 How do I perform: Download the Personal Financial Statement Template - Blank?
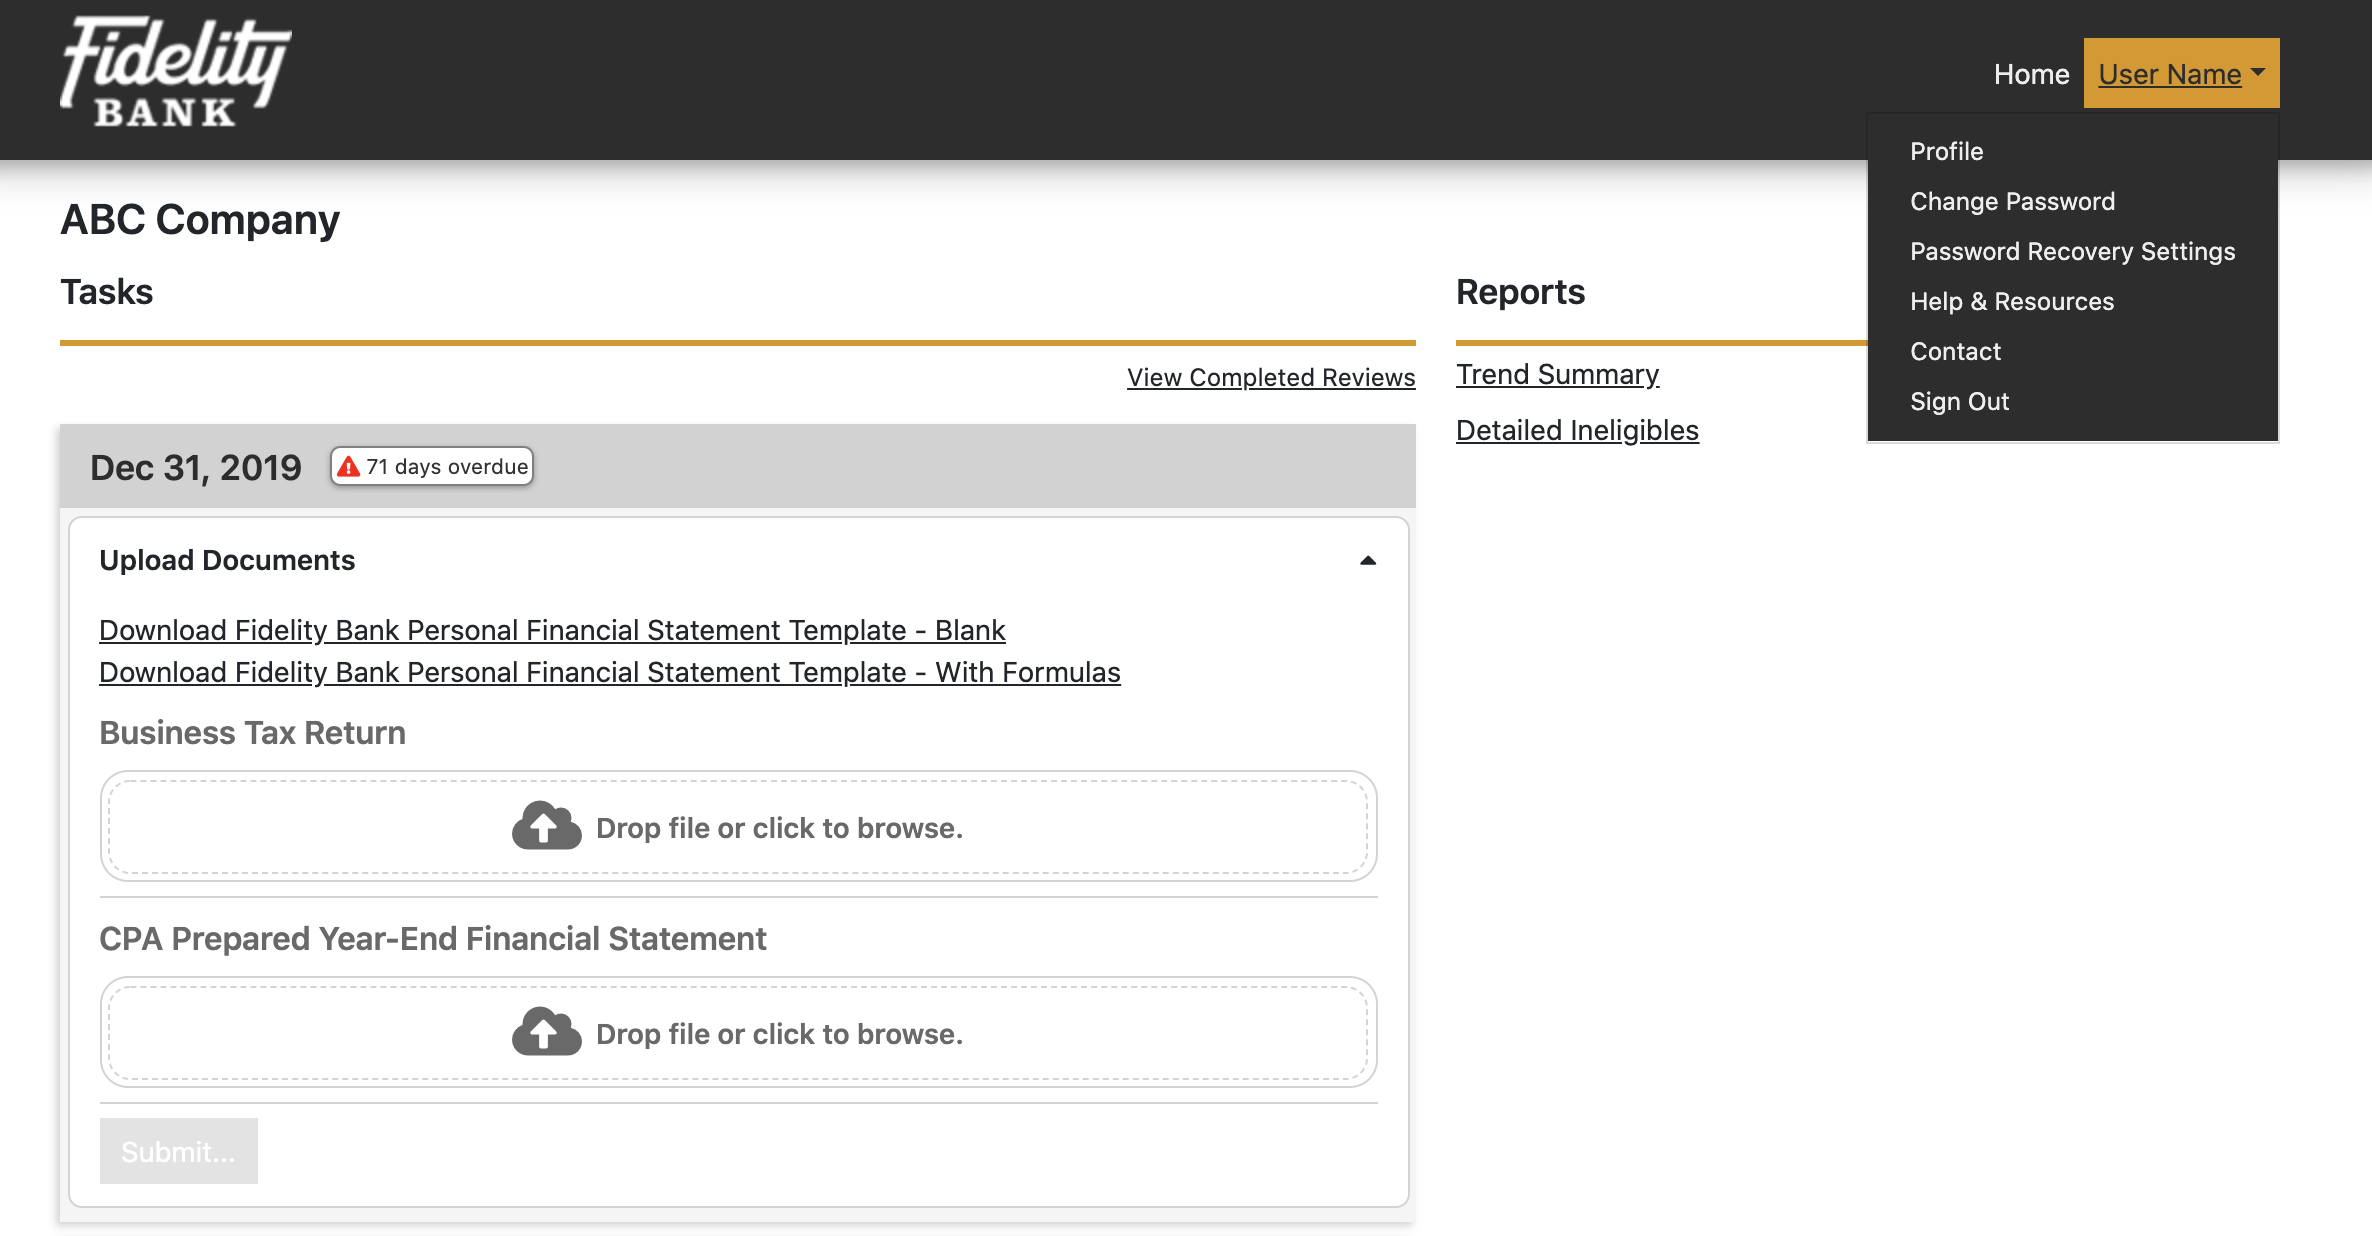coord(552,630)
